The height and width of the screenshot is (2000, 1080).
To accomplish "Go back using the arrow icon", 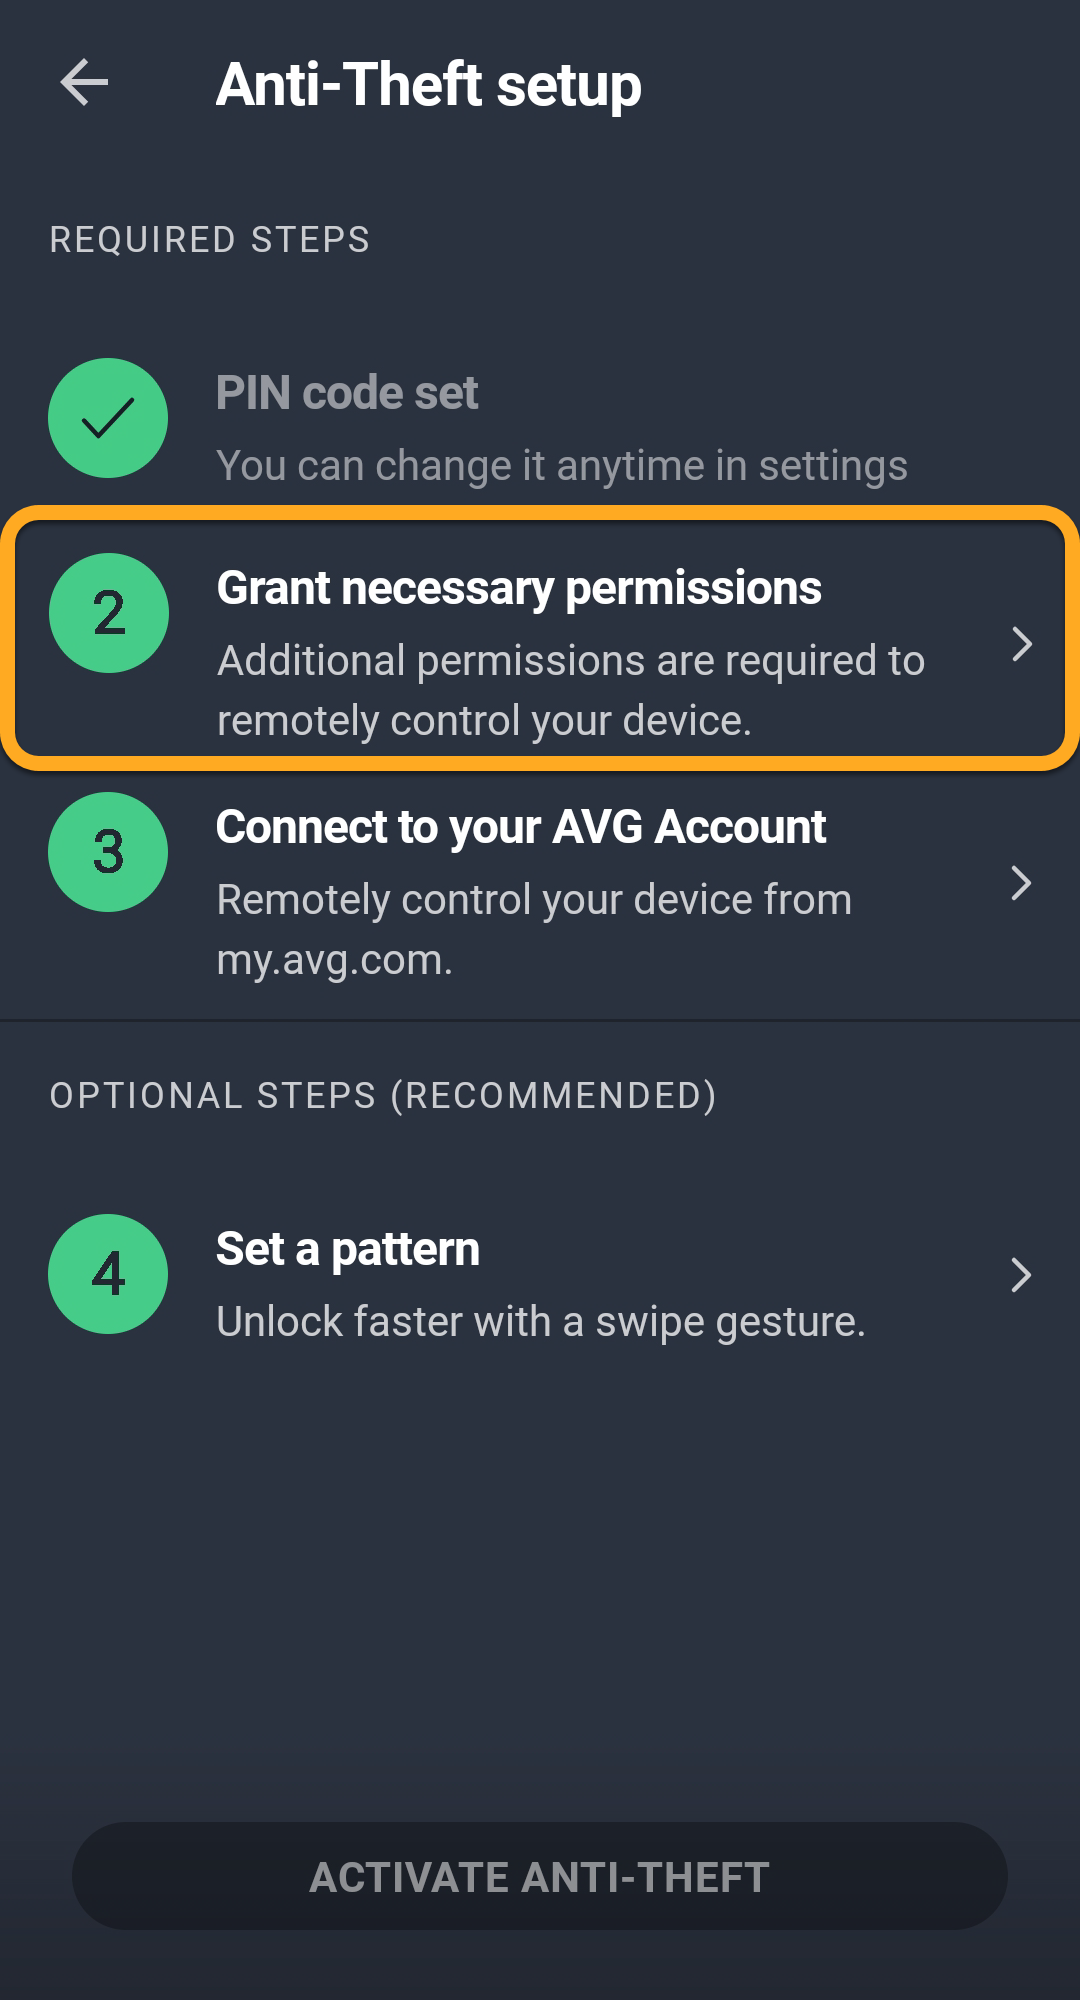I will (84, 83).
